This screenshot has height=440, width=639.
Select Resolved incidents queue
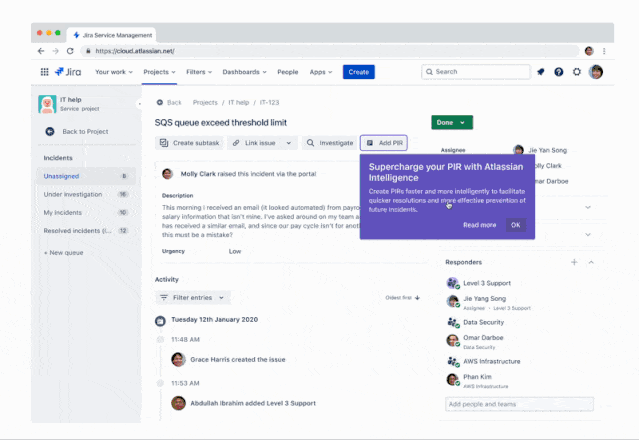86,231
